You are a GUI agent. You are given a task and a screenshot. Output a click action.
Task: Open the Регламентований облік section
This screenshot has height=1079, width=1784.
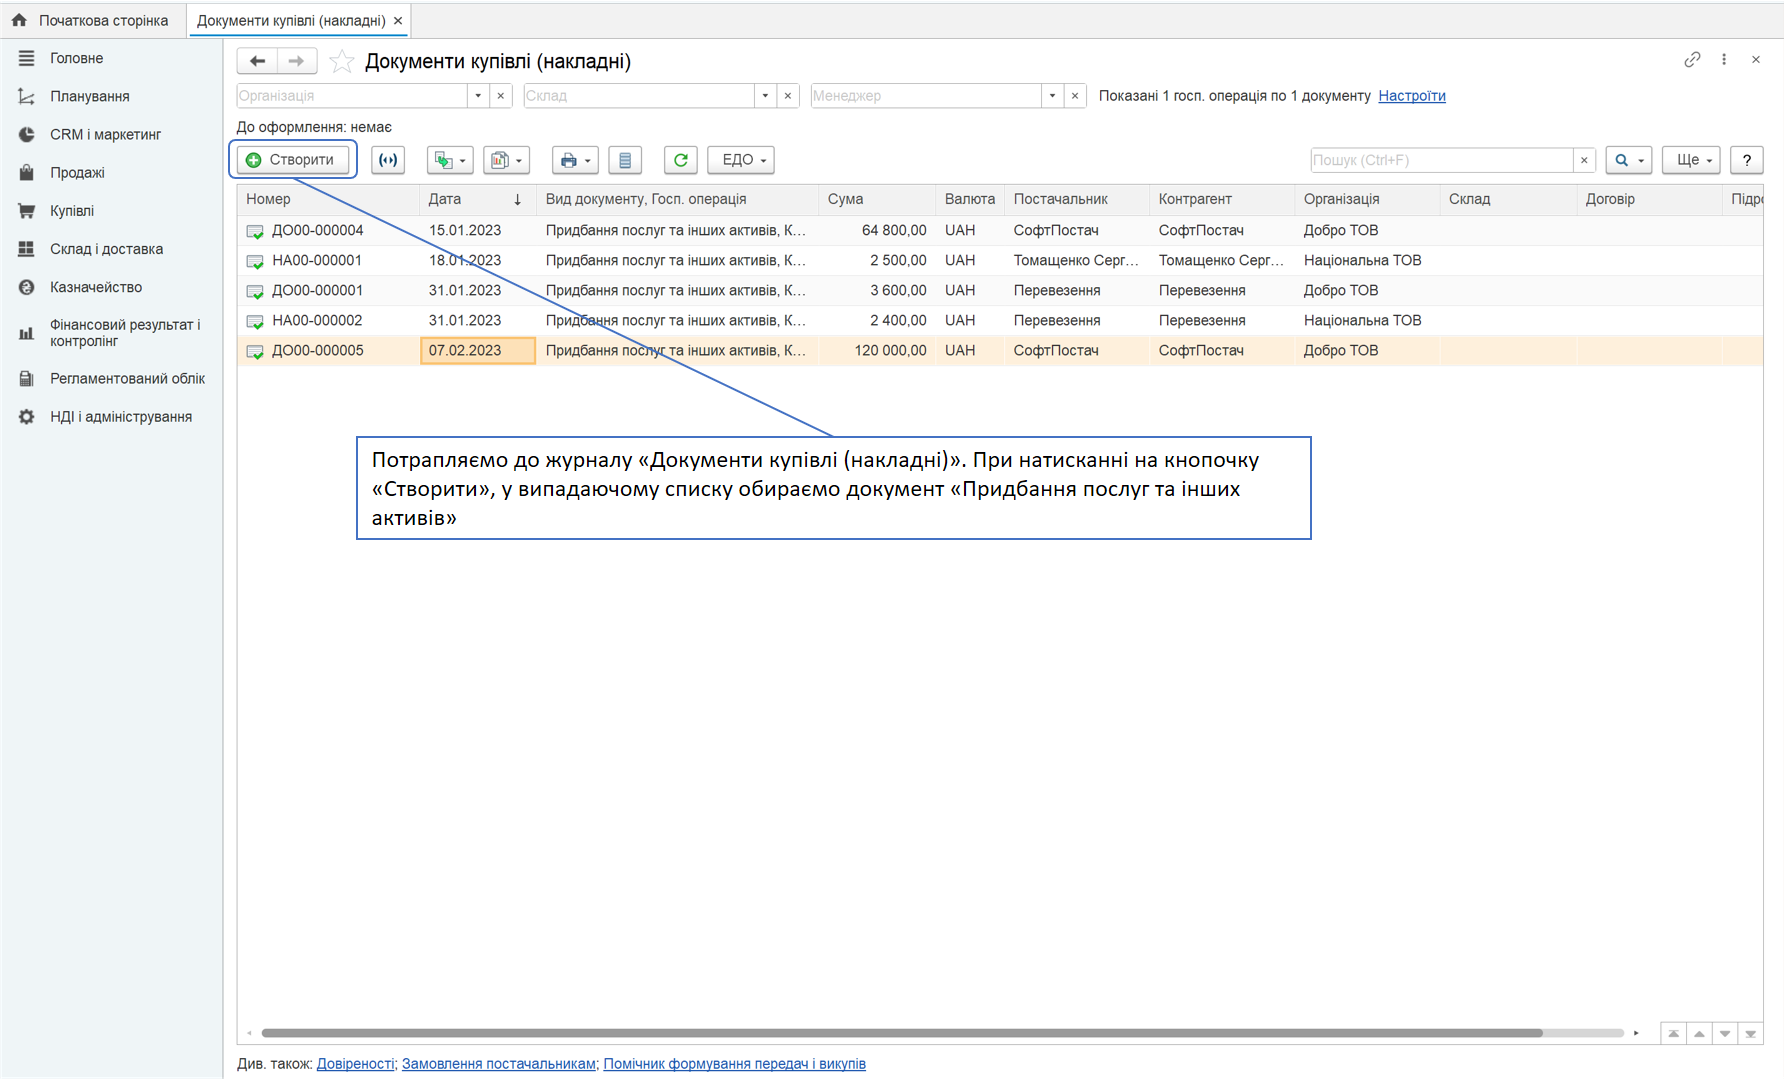pos(127,379)
